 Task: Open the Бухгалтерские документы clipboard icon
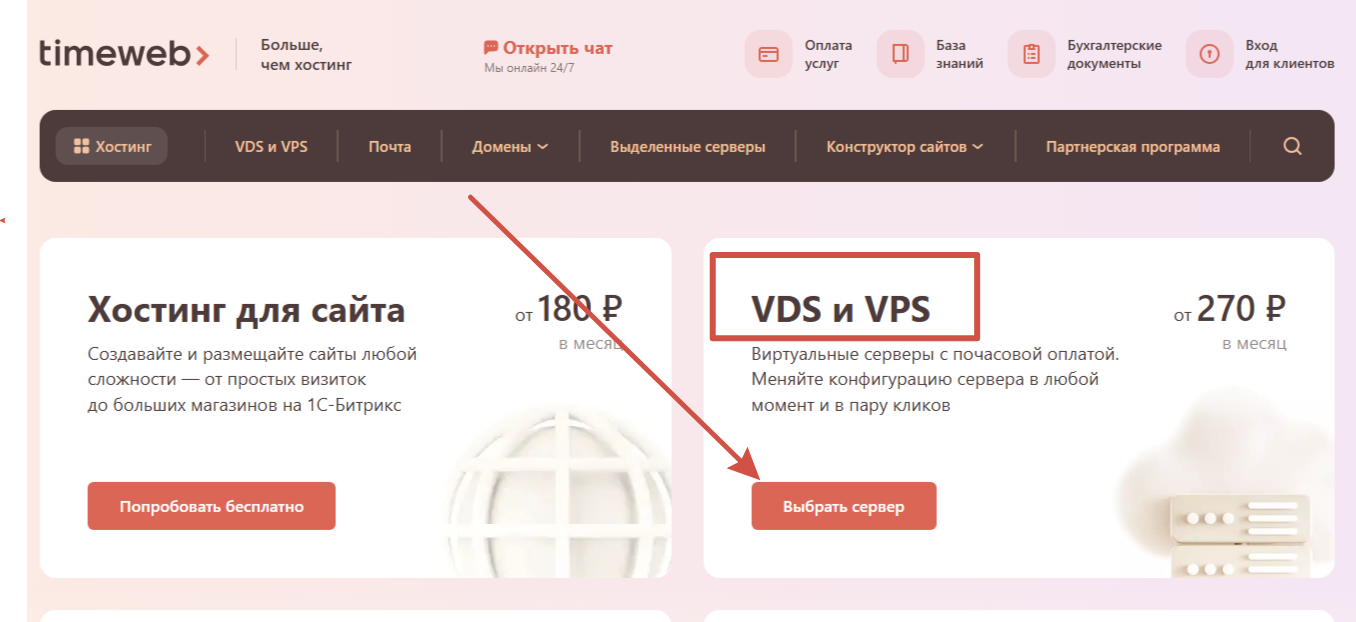1031,54
